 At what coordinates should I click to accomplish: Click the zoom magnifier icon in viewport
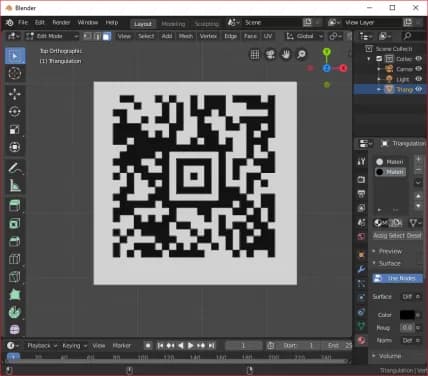(301, 54)
